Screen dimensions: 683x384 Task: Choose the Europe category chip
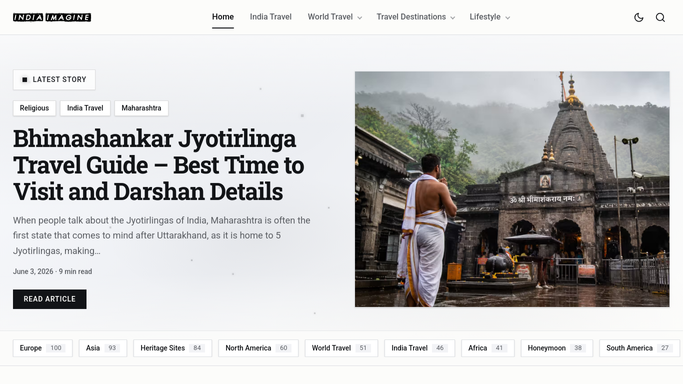[43, 348]
